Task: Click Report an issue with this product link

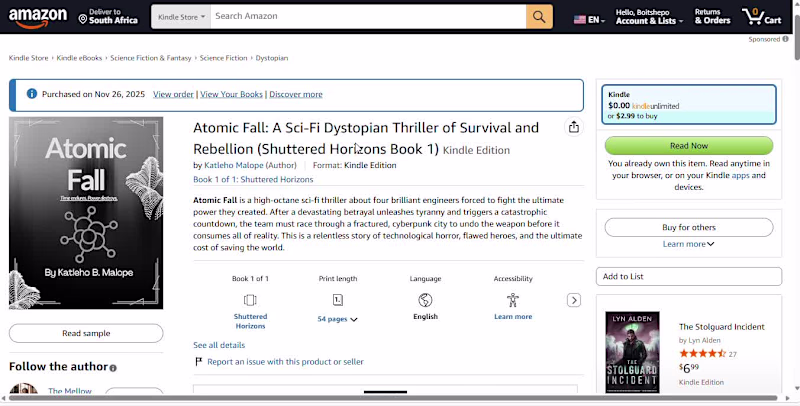Action: pyautogui.click(x=285, y=362)
